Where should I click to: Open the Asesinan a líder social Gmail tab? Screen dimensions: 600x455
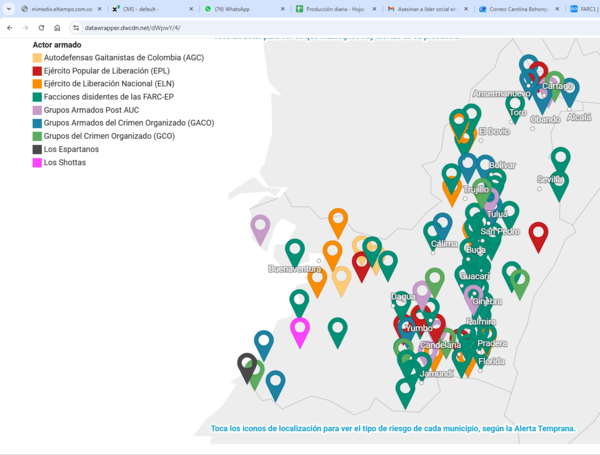click(425, 9)
